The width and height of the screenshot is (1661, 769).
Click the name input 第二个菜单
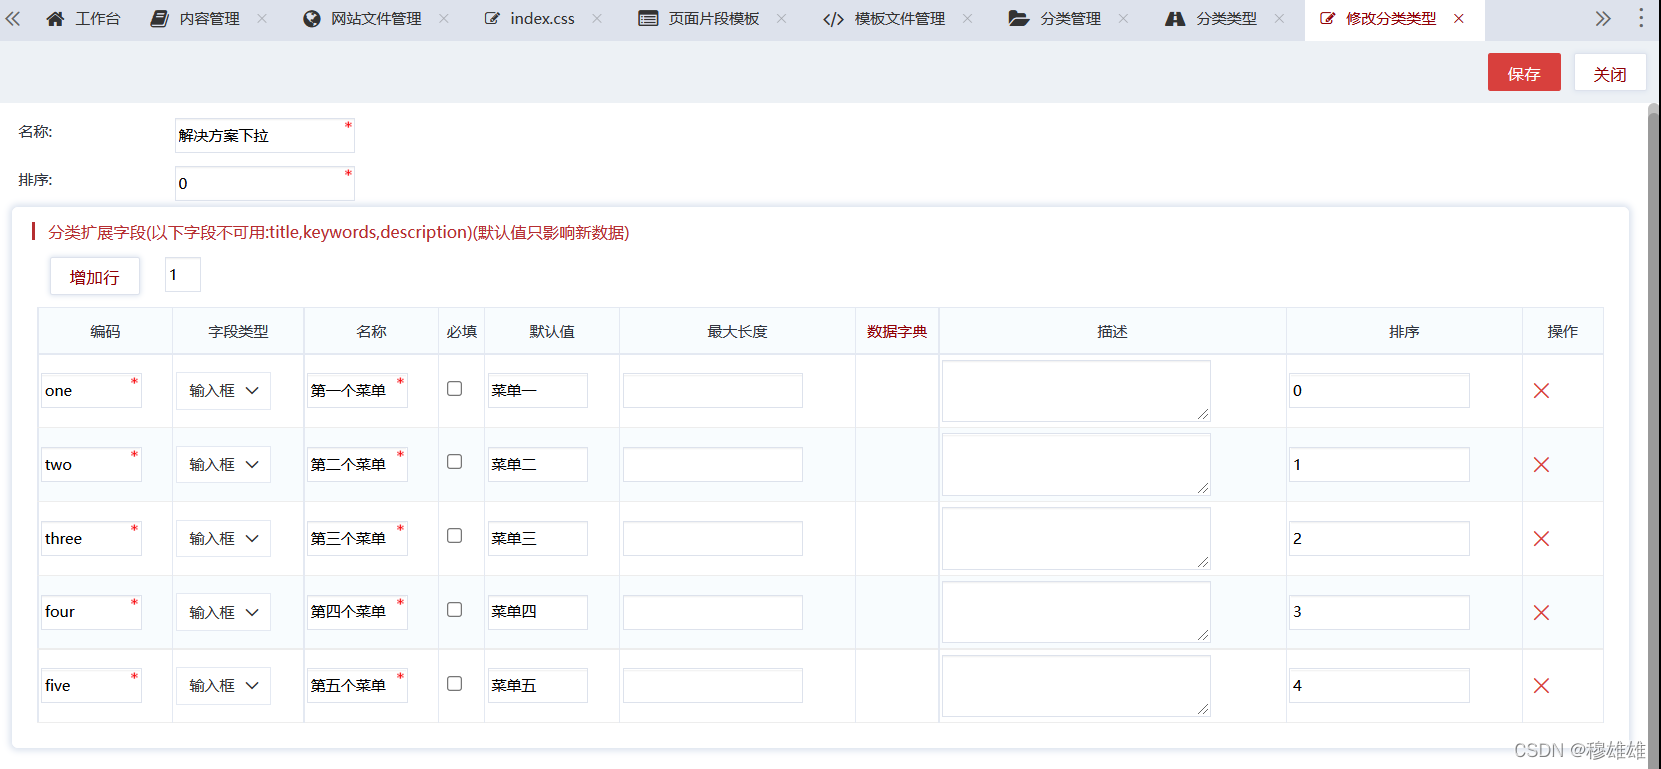(357, 465)
